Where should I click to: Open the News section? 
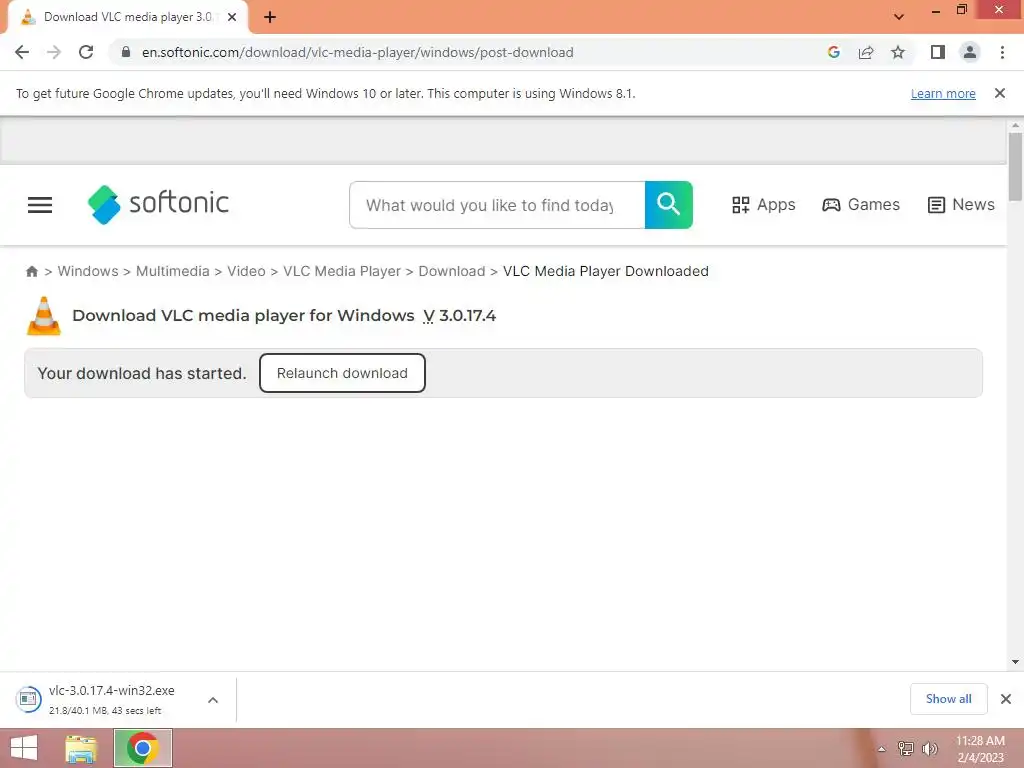961,205
